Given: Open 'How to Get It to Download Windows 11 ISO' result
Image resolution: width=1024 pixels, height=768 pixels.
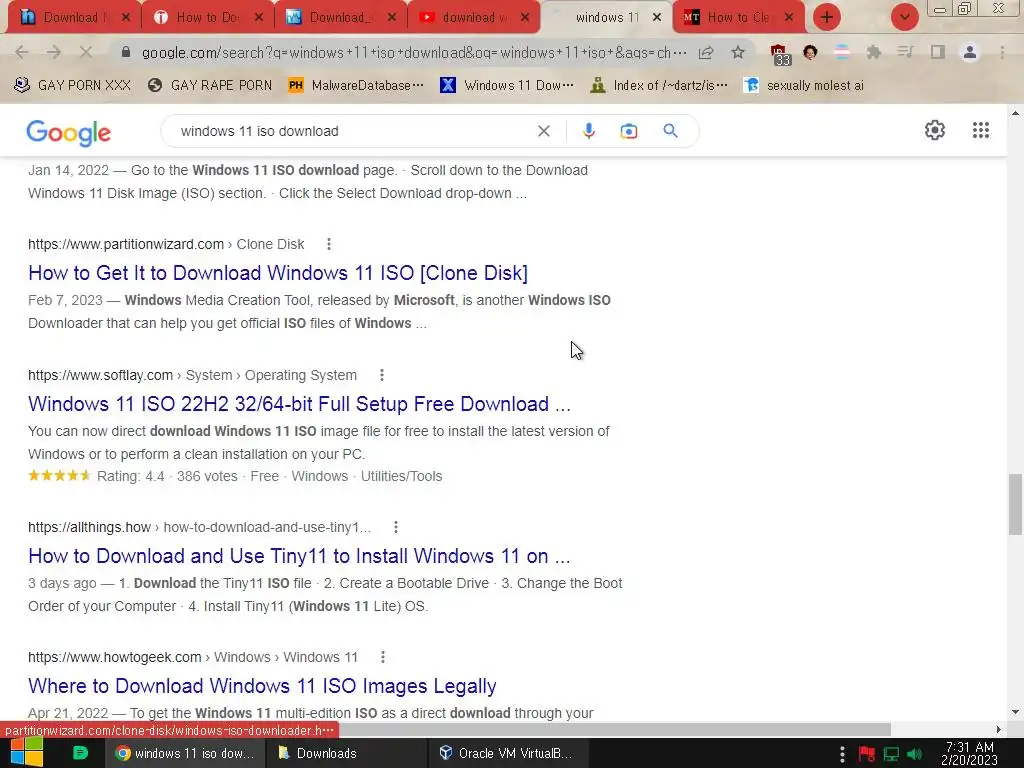Looking at the screenshot, I should [x=278, y=273].
